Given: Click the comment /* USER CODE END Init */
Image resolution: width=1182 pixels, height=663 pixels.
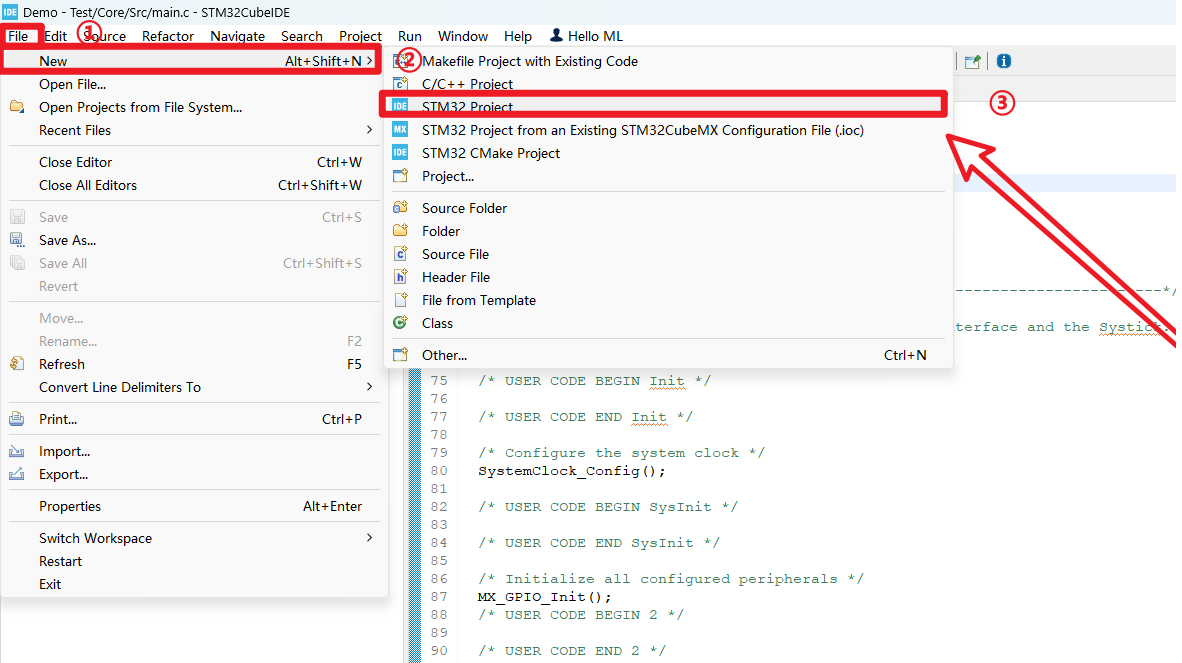Looking at the screenshot, I should click(585, 417).
